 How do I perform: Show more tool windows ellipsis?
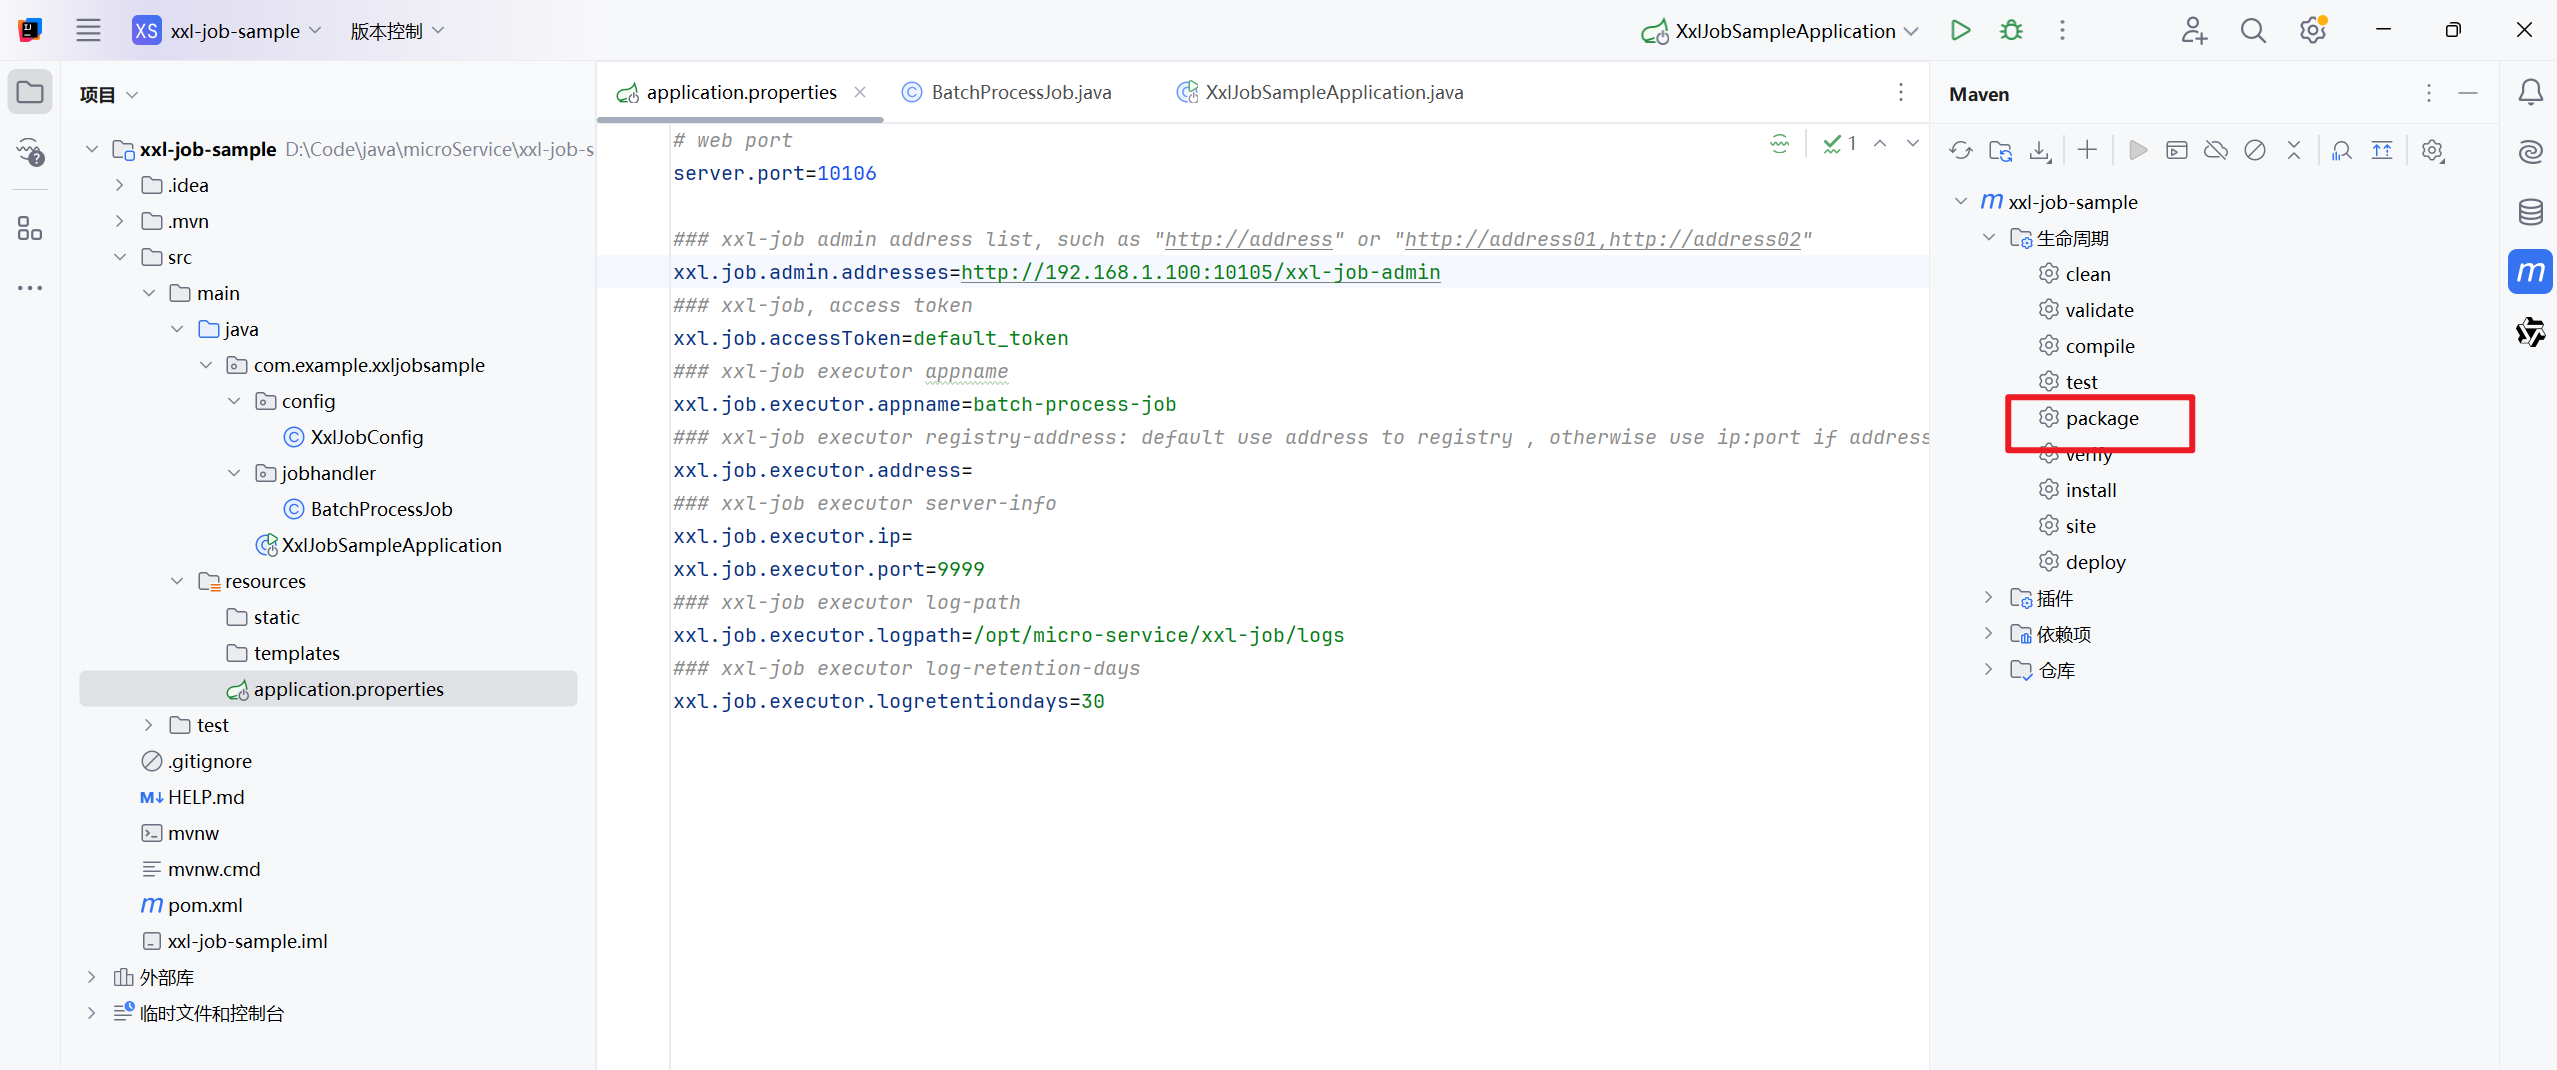[30, 288]
